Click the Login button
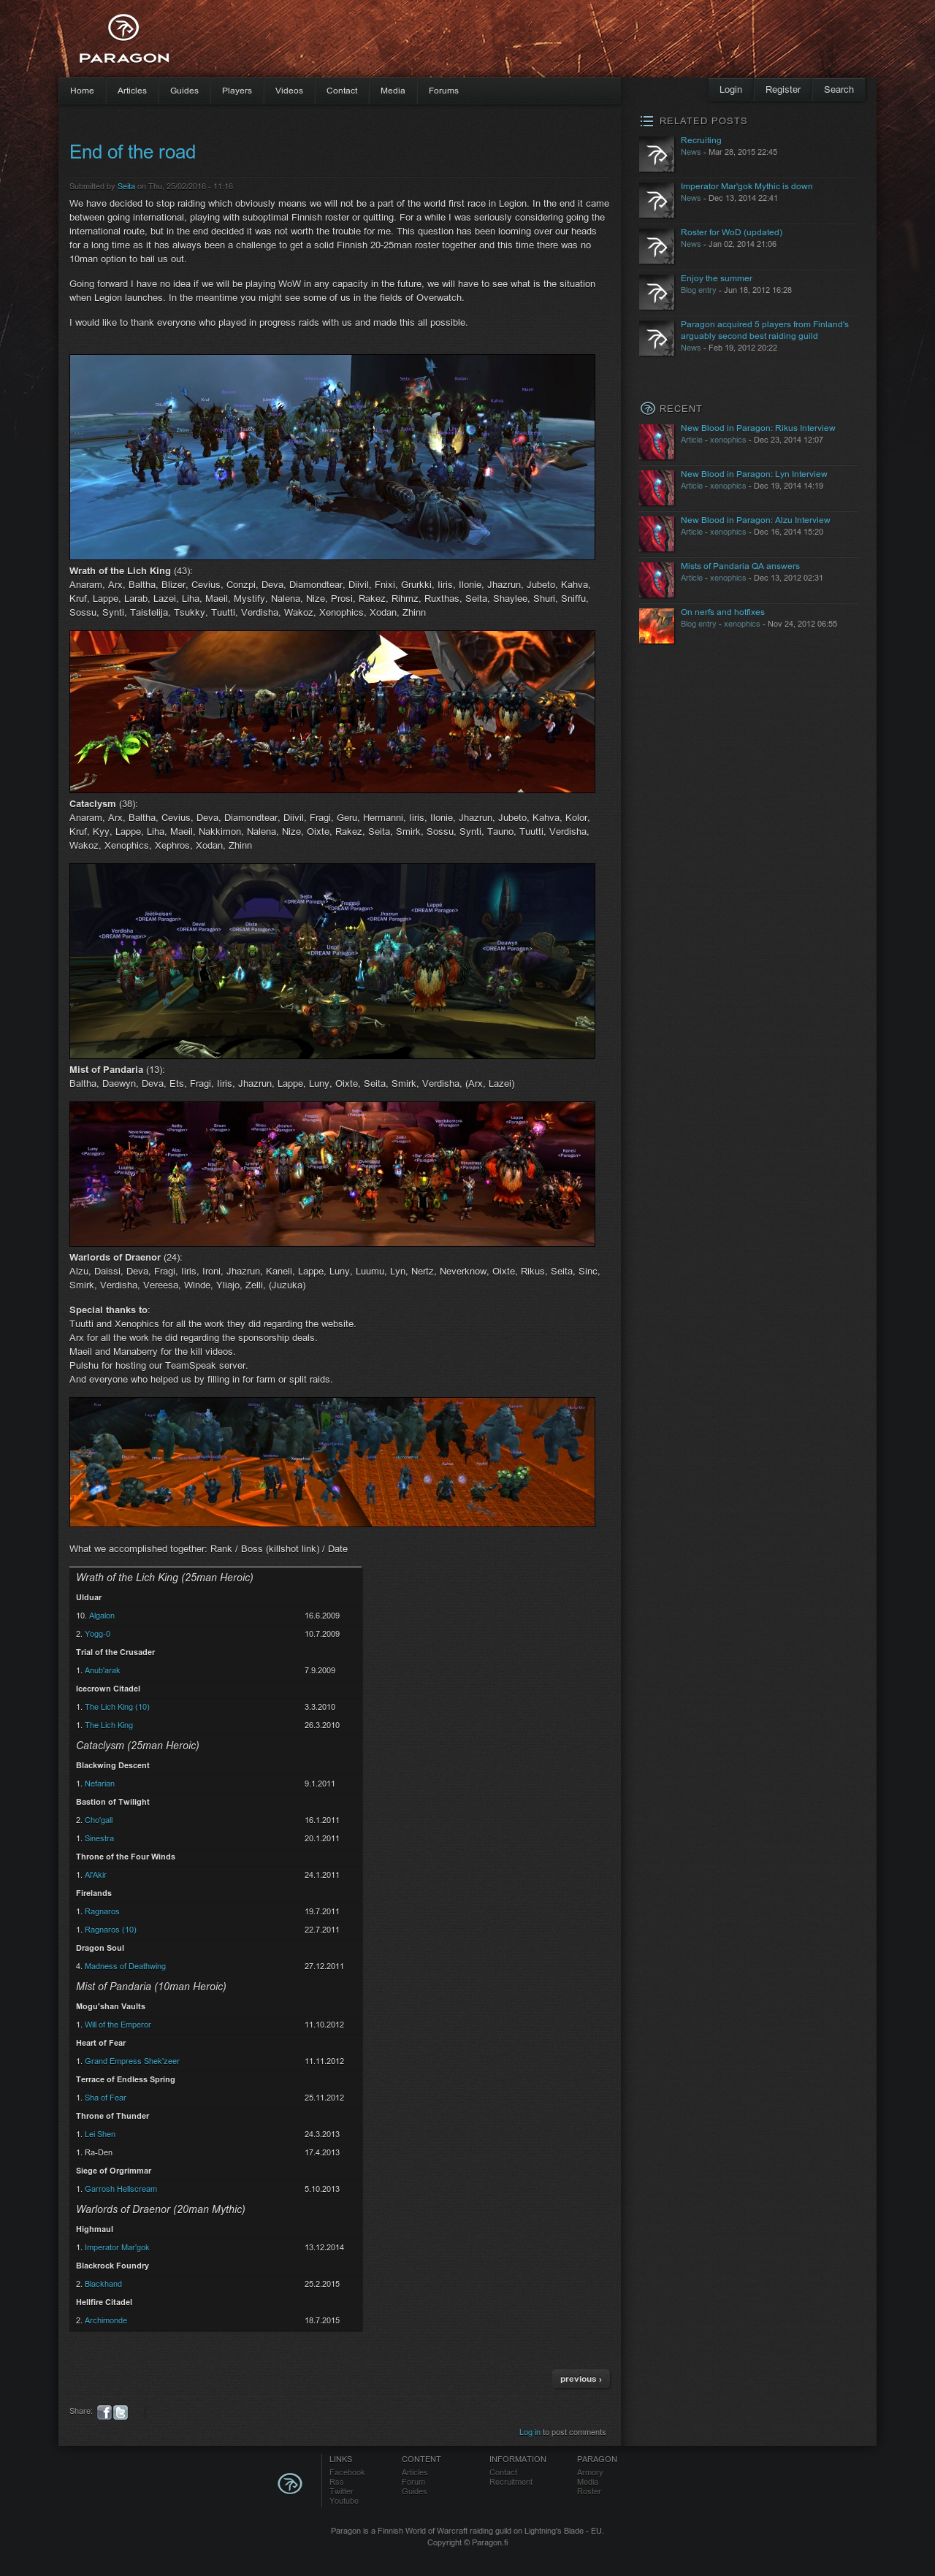The image size is (935, 2576). (731, 90)
